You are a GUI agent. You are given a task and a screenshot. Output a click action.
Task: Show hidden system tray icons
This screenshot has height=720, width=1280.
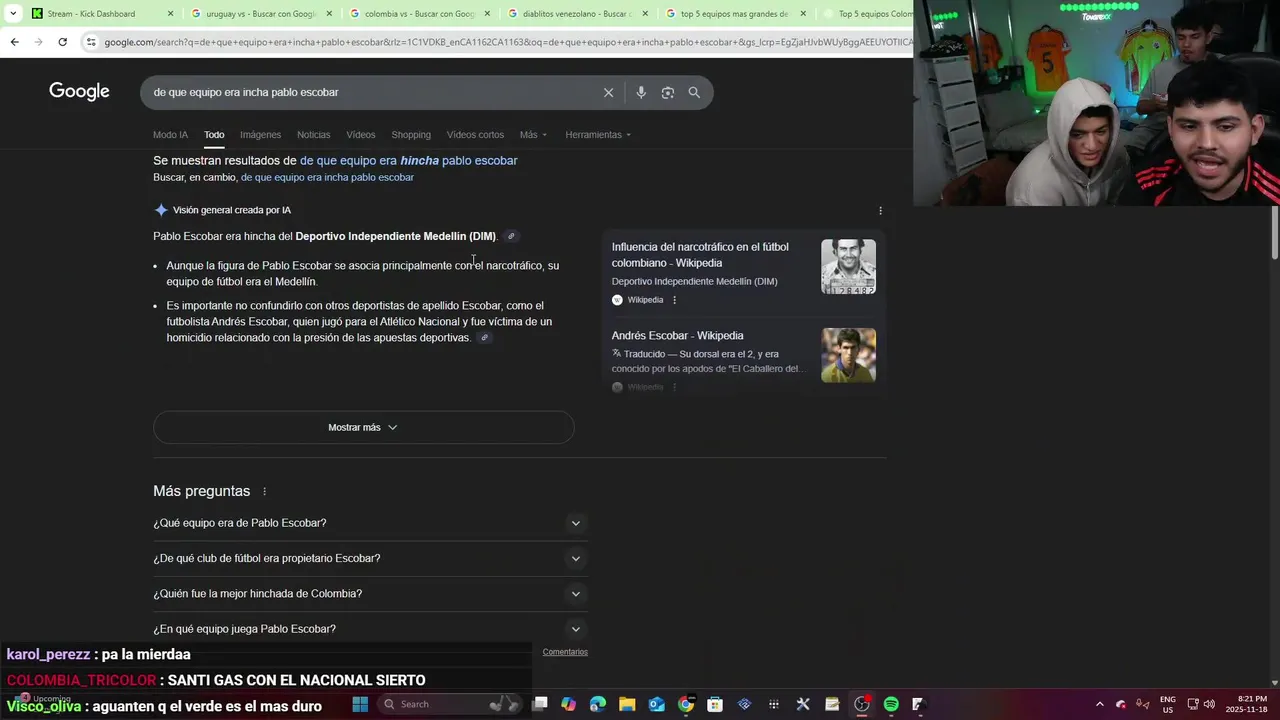click(x=1100, y=704)
